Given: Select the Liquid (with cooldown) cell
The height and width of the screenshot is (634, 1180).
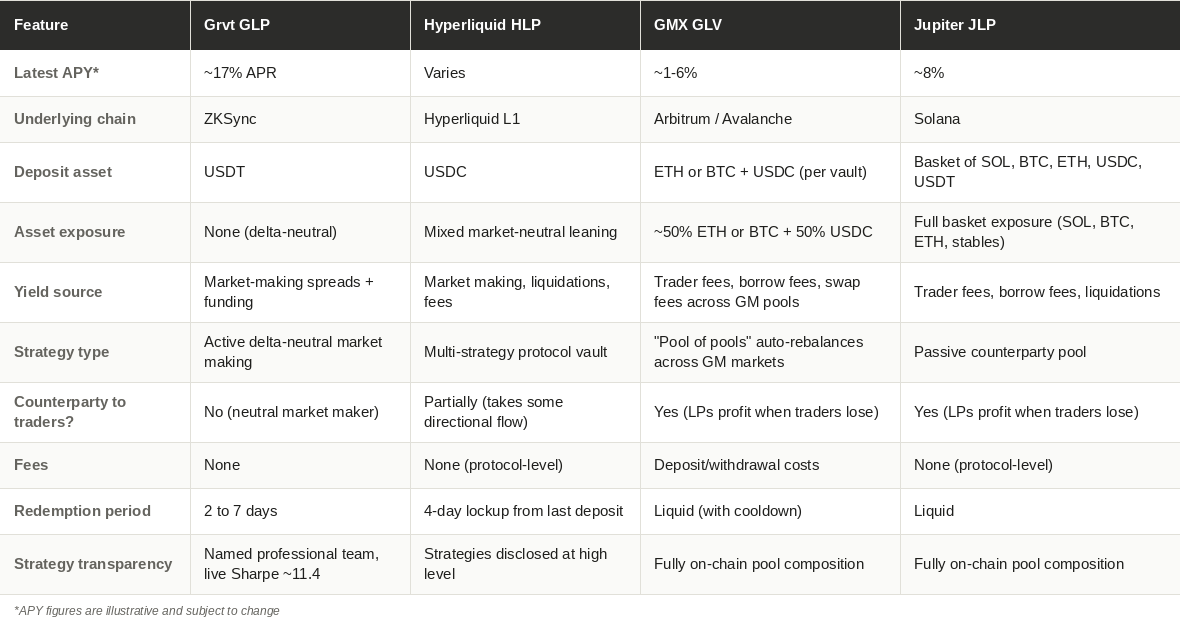Looking at the screenshot, I should pos(771,511).
